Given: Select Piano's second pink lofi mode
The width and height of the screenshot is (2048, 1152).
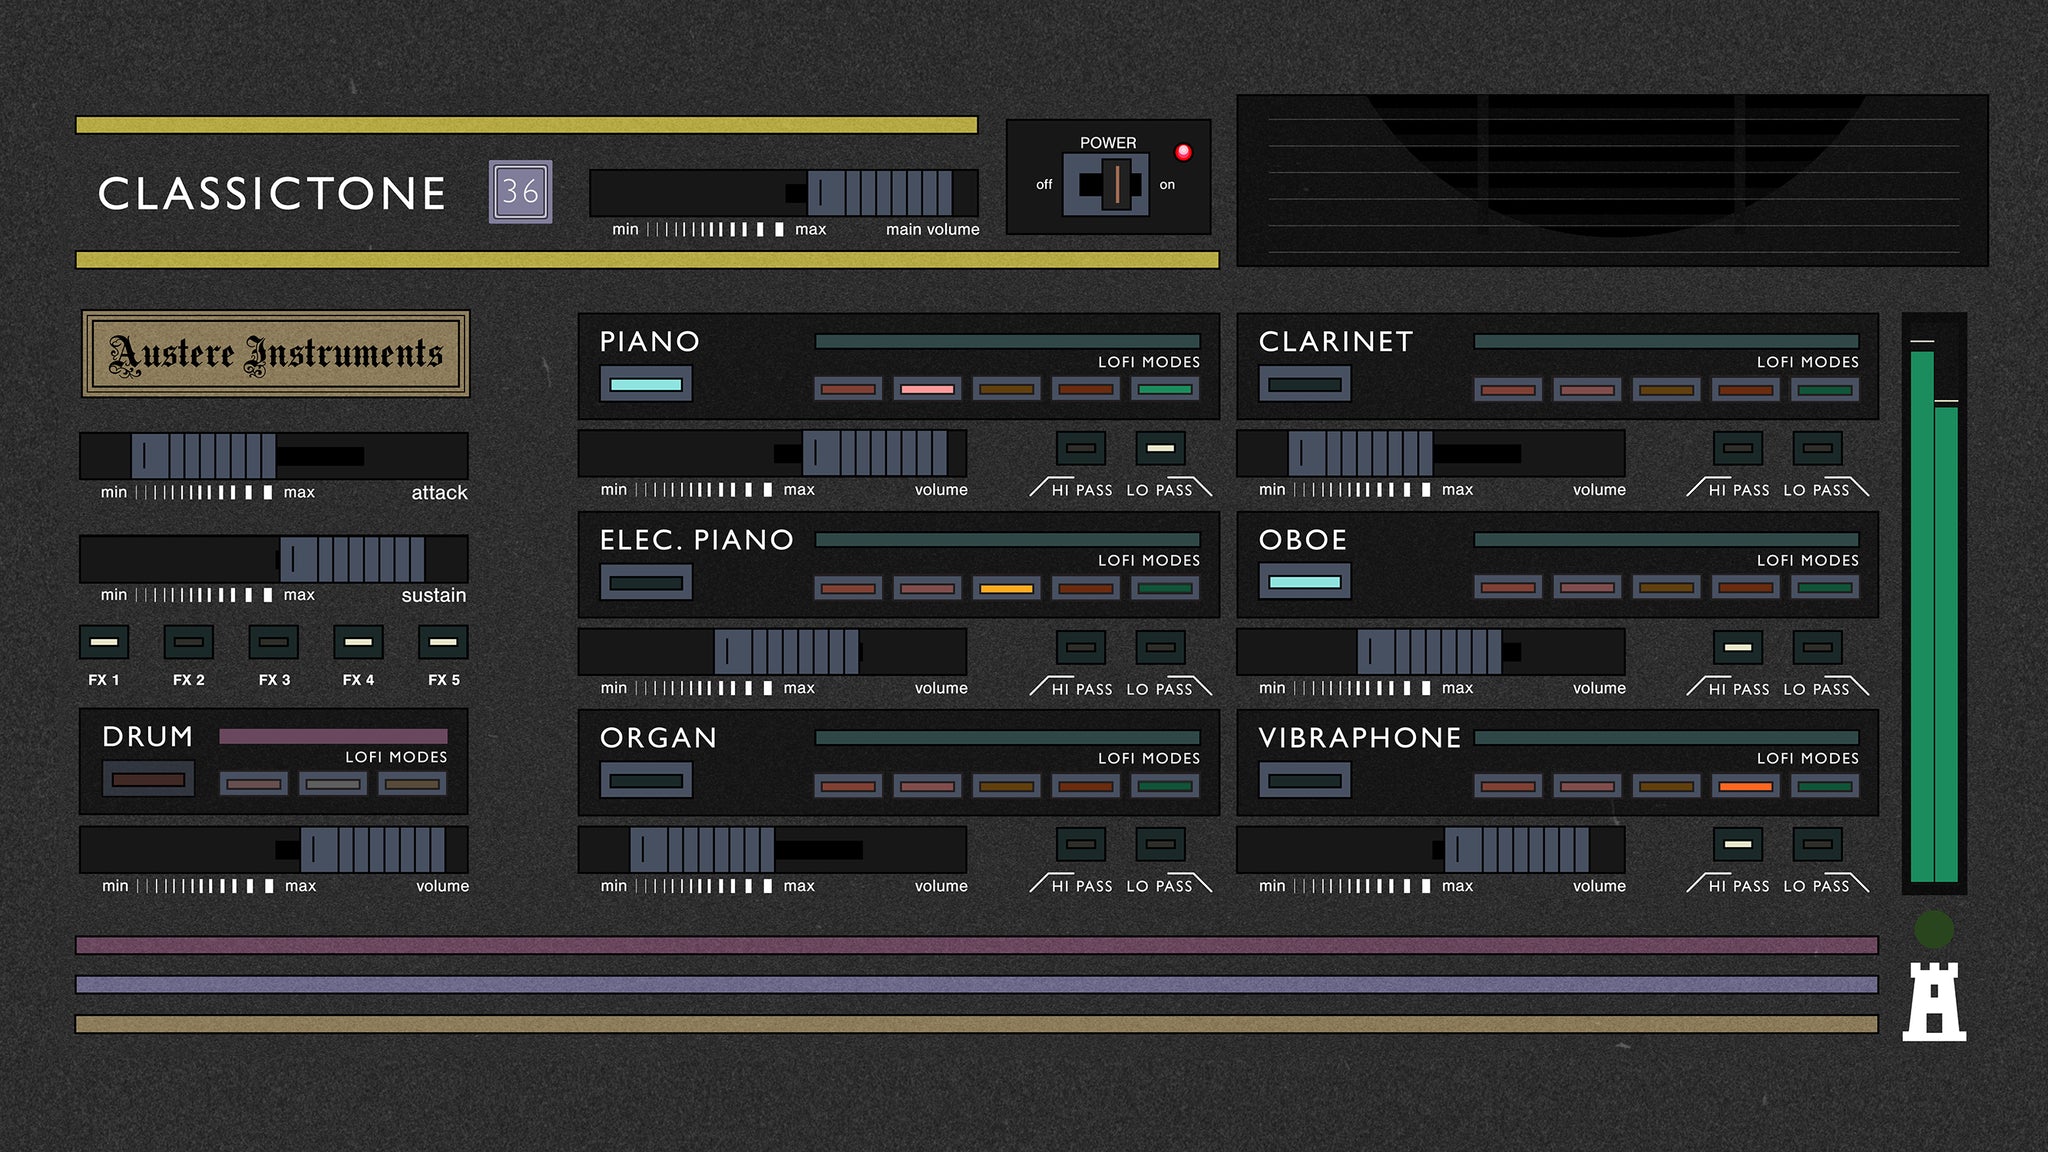Looking at the screenshot, I should tap(927, 389).
